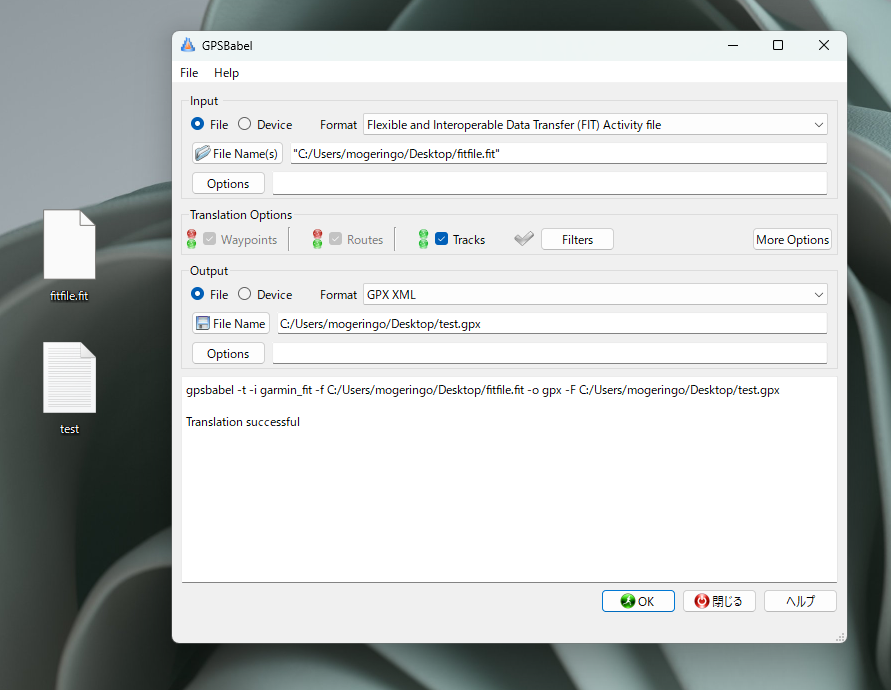
Task: Click the gray checkmark icon beside Filters
Action: [x=524, y=239]
